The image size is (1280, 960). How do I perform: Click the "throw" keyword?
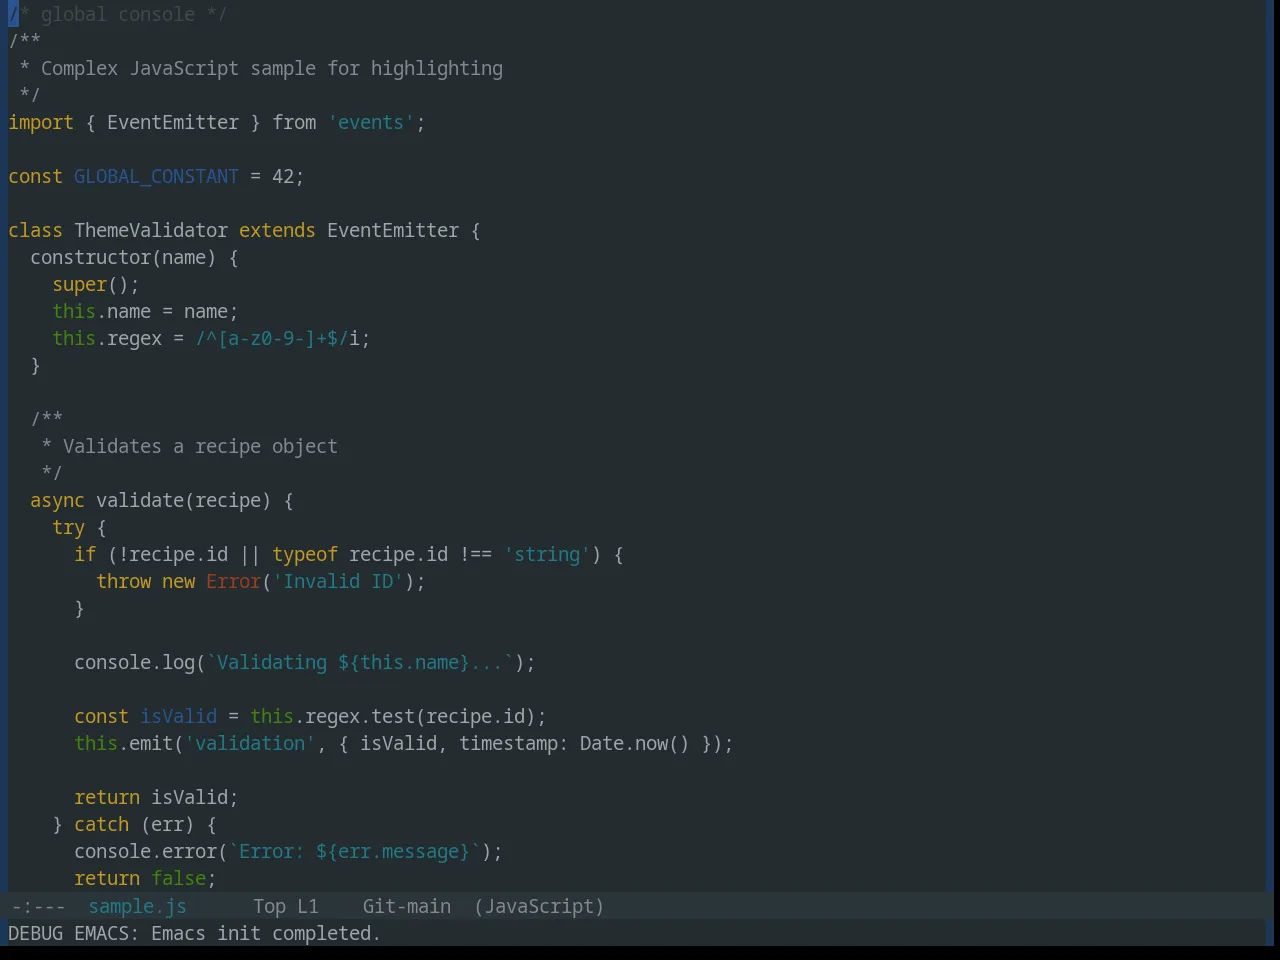pos(123,581)
